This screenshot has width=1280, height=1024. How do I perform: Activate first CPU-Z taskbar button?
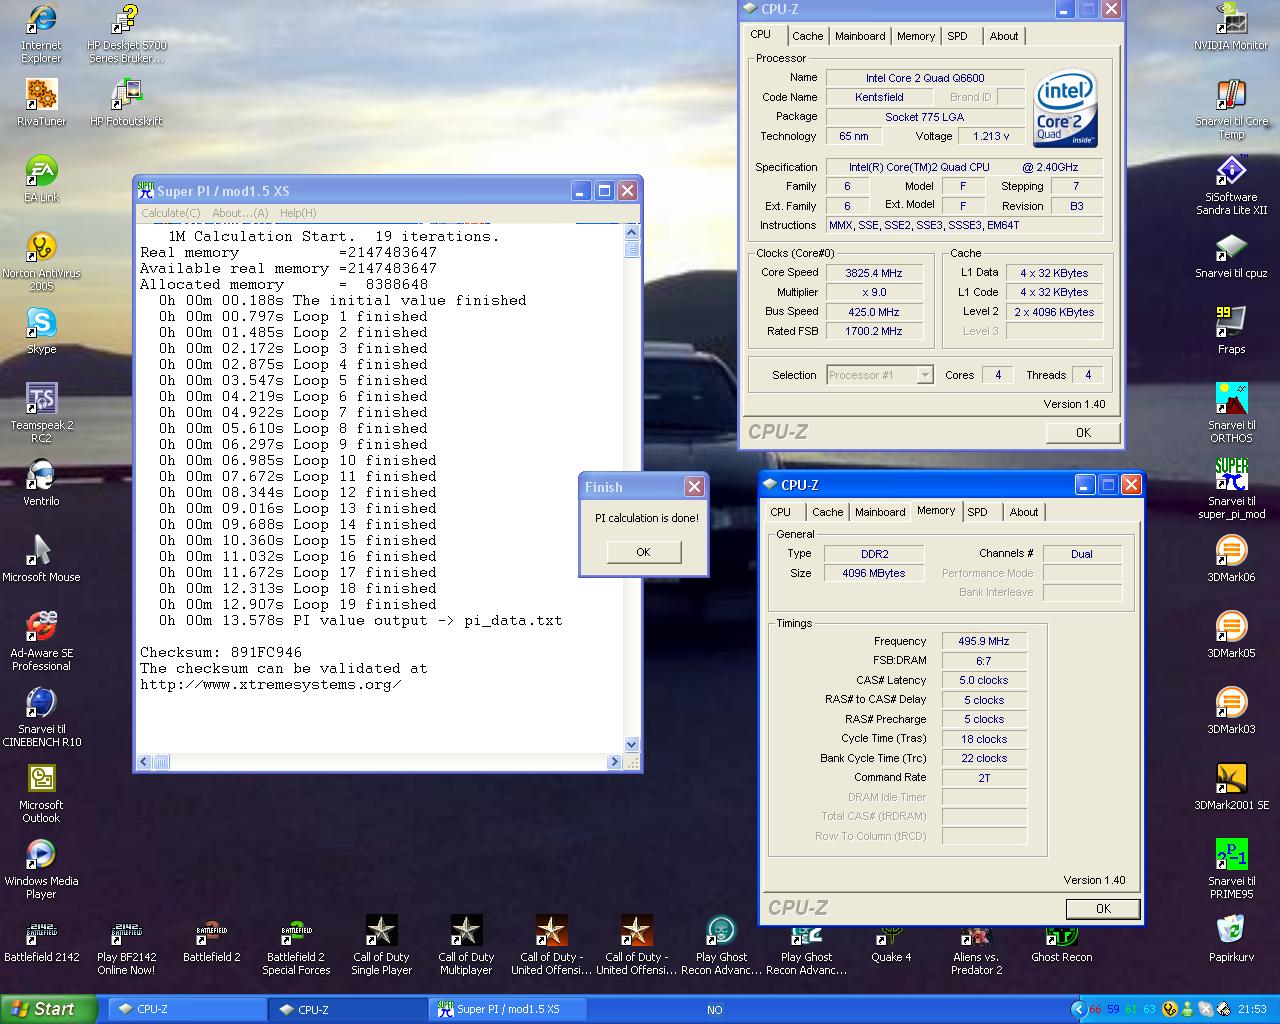click(187, 1010)
